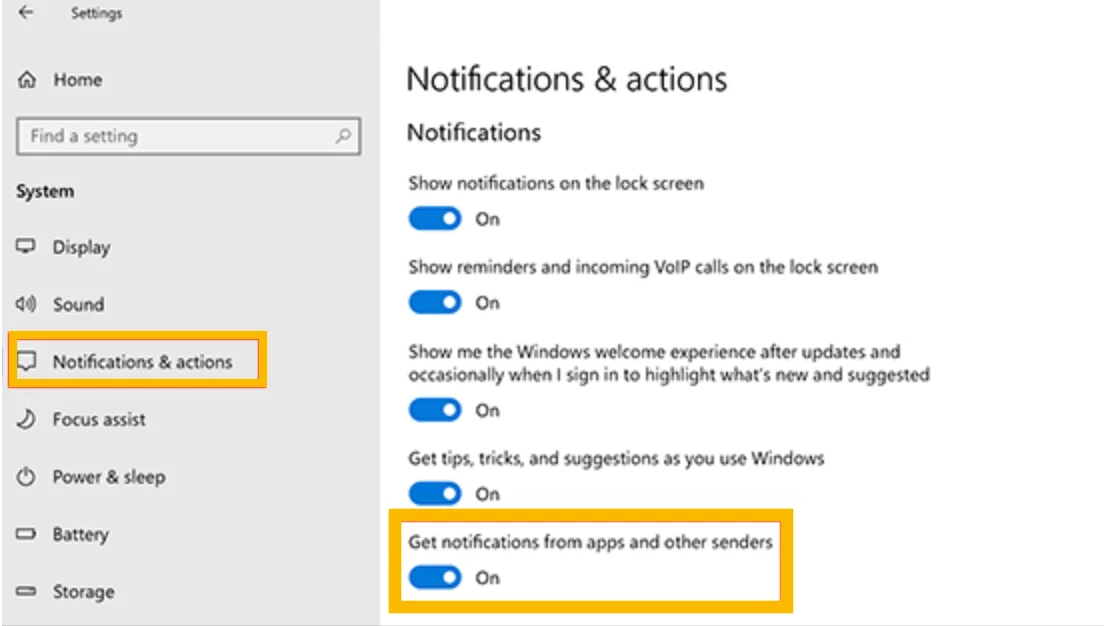Click the Battery icon in sidebar
This screenshot has height=626, width=1104.
pos(26,534)
